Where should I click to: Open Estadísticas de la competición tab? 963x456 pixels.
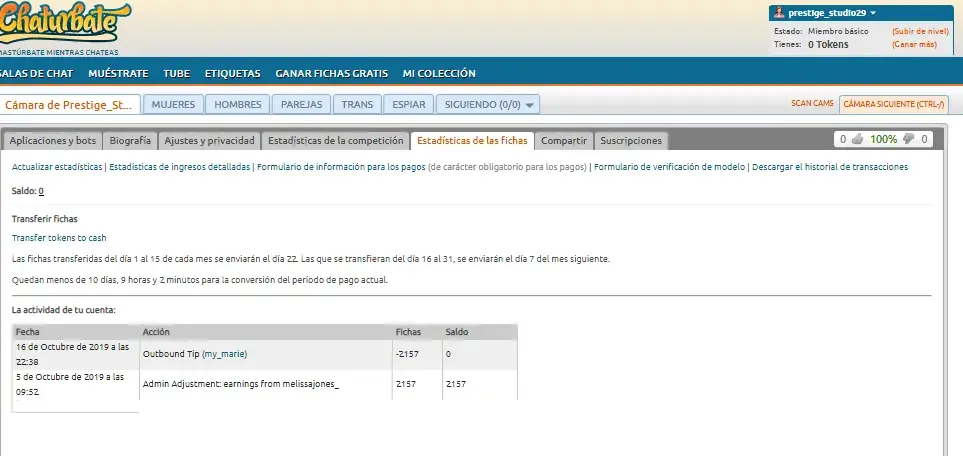pos(336,141)
